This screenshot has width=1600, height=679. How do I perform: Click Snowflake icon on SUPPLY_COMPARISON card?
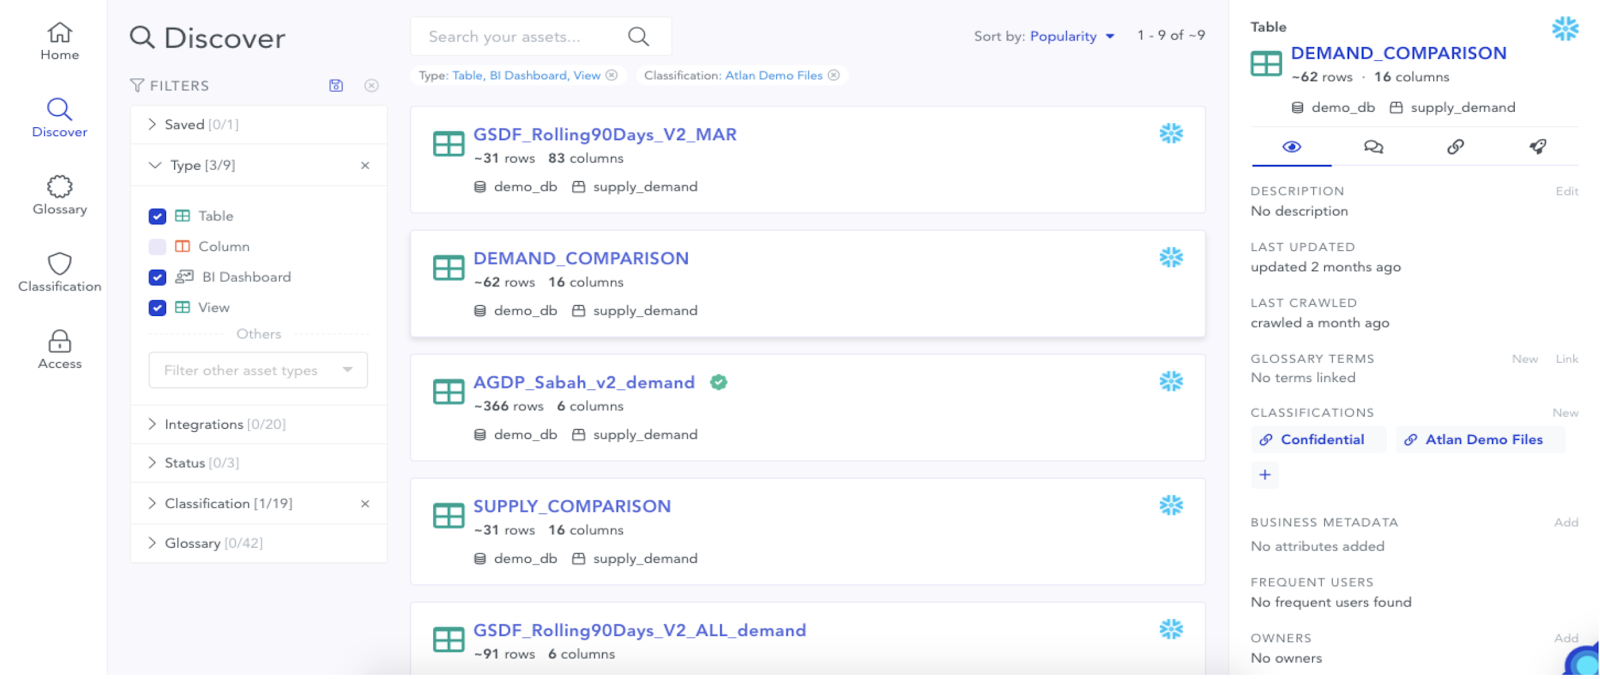pyautogui.click(x=1171, y=506)
